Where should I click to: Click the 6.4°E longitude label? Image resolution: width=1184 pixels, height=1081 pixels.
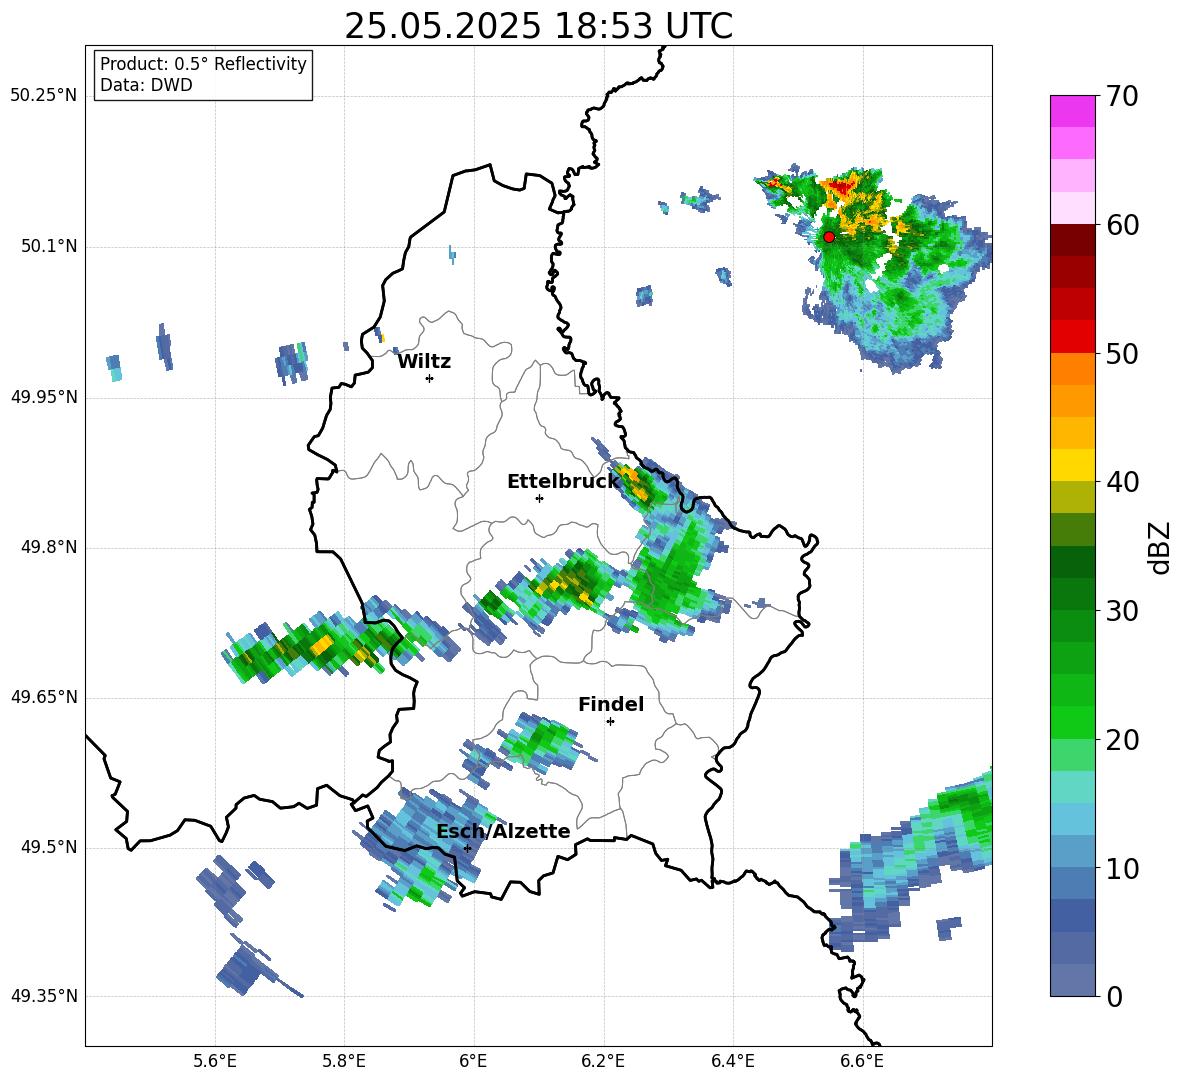pos(732,1061)
